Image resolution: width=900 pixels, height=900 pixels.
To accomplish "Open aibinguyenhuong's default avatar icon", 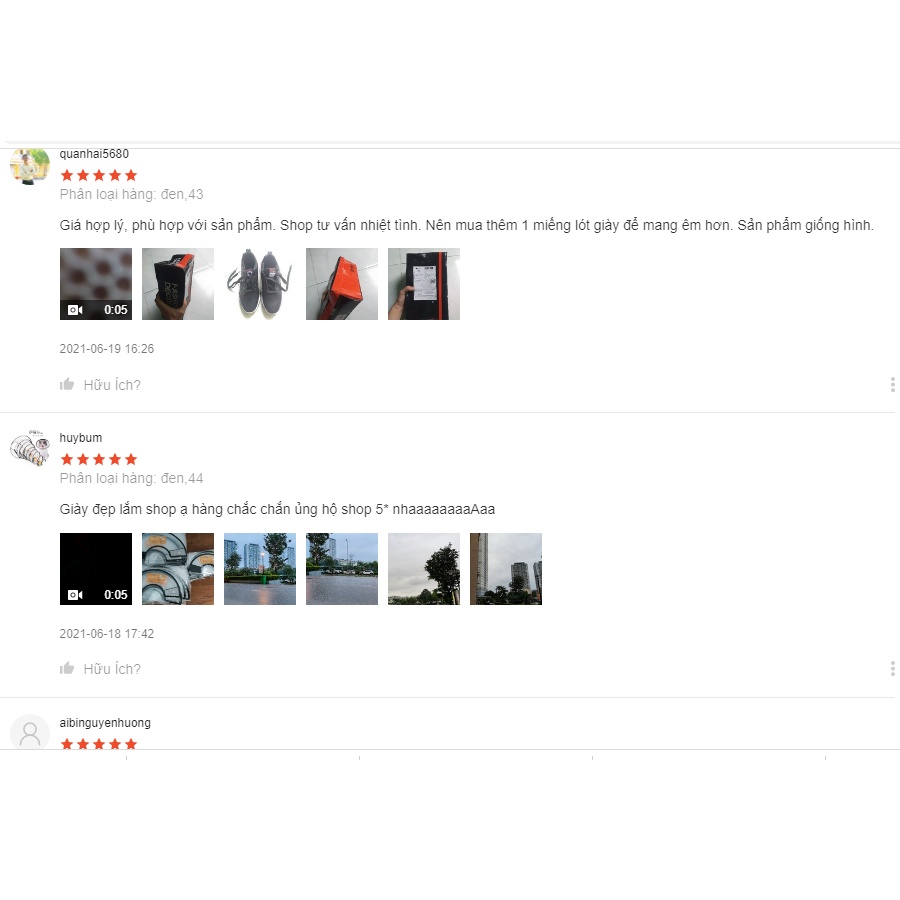I will (30, 731).
